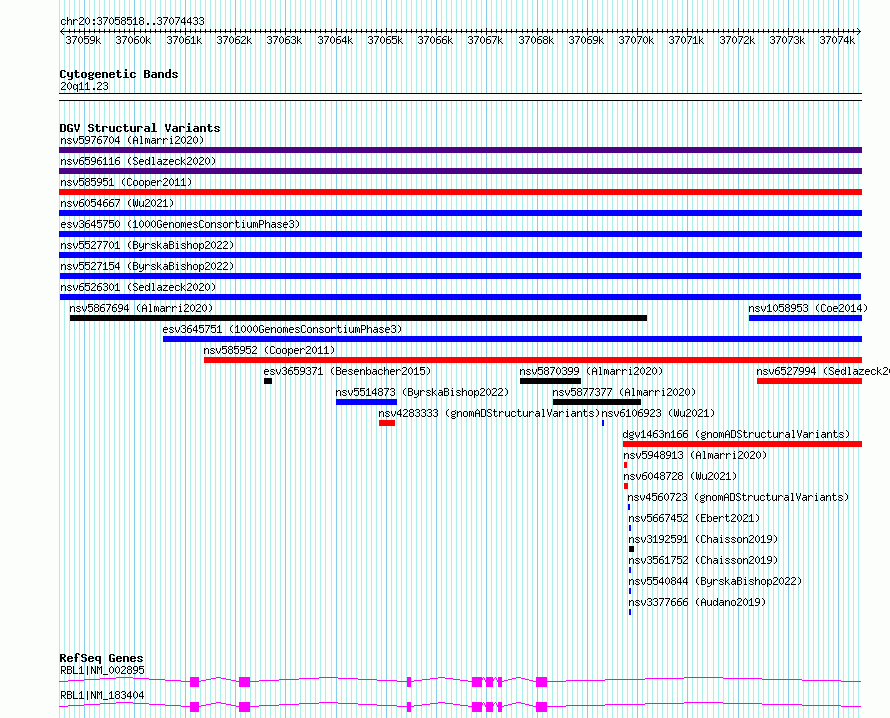Select the 20q11.23 band label
Viewport: 890px width, 718px height.
pos(84,86)
